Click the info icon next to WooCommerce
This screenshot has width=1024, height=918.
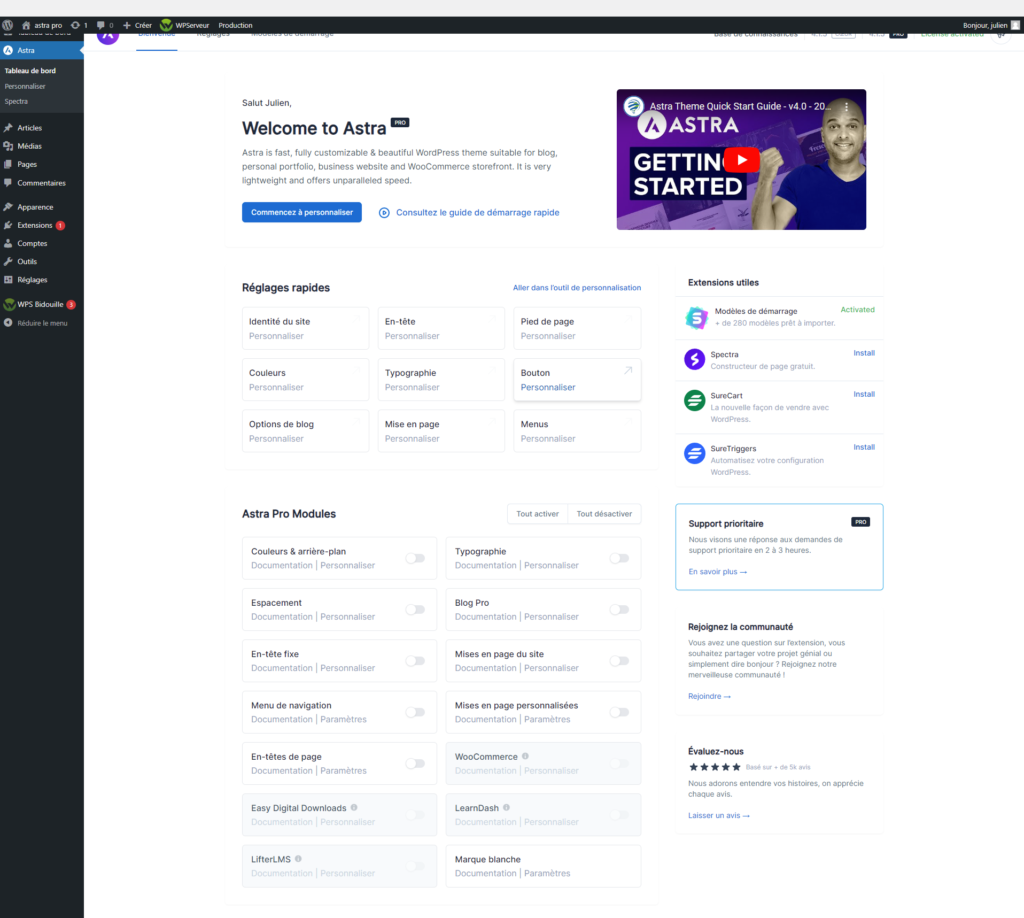[x=525, y=757]
